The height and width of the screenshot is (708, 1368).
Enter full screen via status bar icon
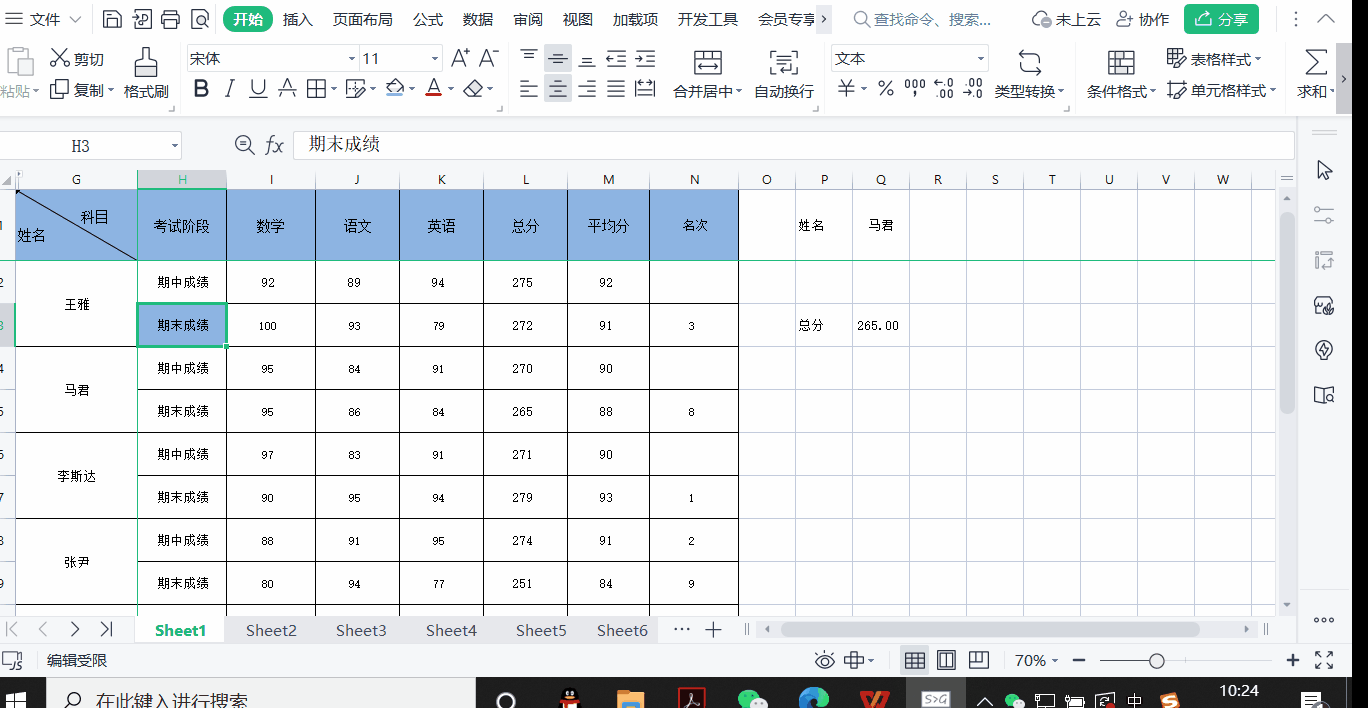(x=1324, y=660)
